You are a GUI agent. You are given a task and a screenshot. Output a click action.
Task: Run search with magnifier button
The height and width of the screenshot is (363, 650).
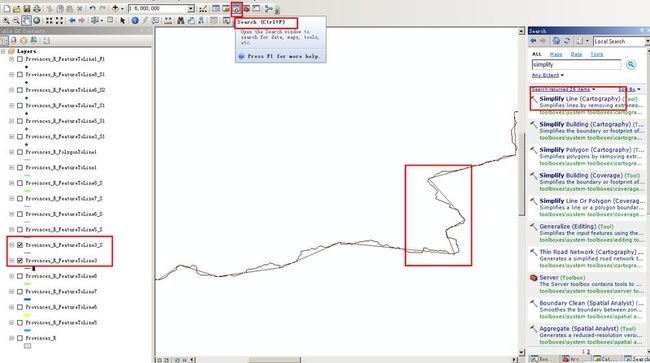click(631, 64)
